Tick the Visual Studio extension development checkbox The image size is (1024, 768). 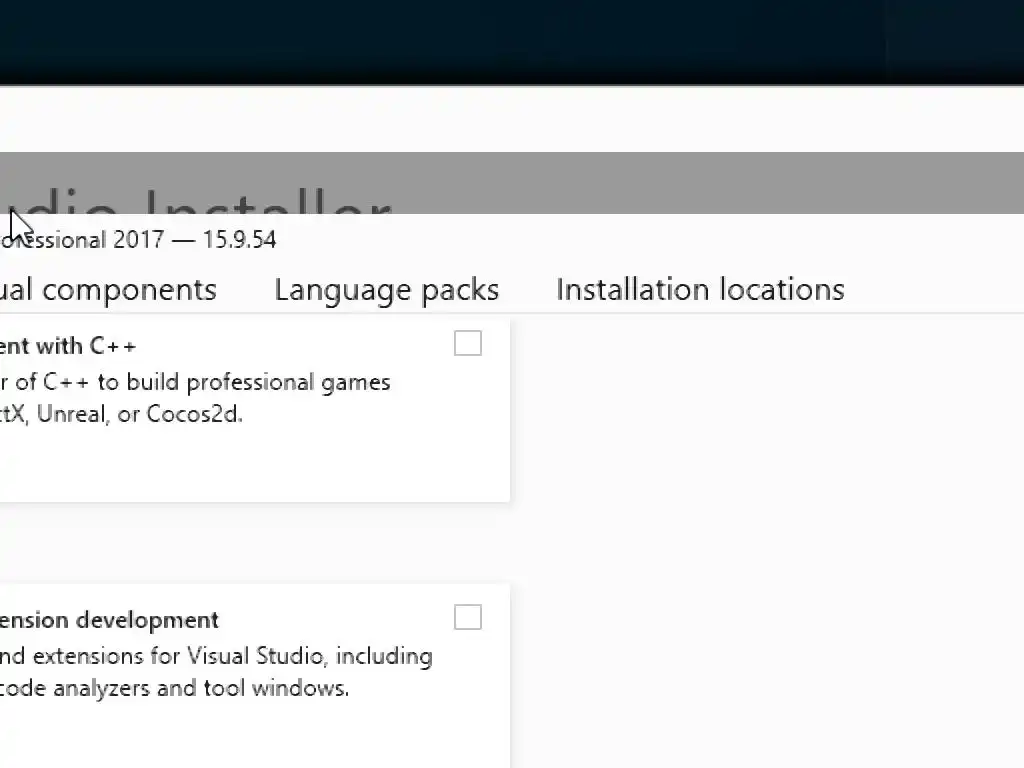(x=468, y=618)
